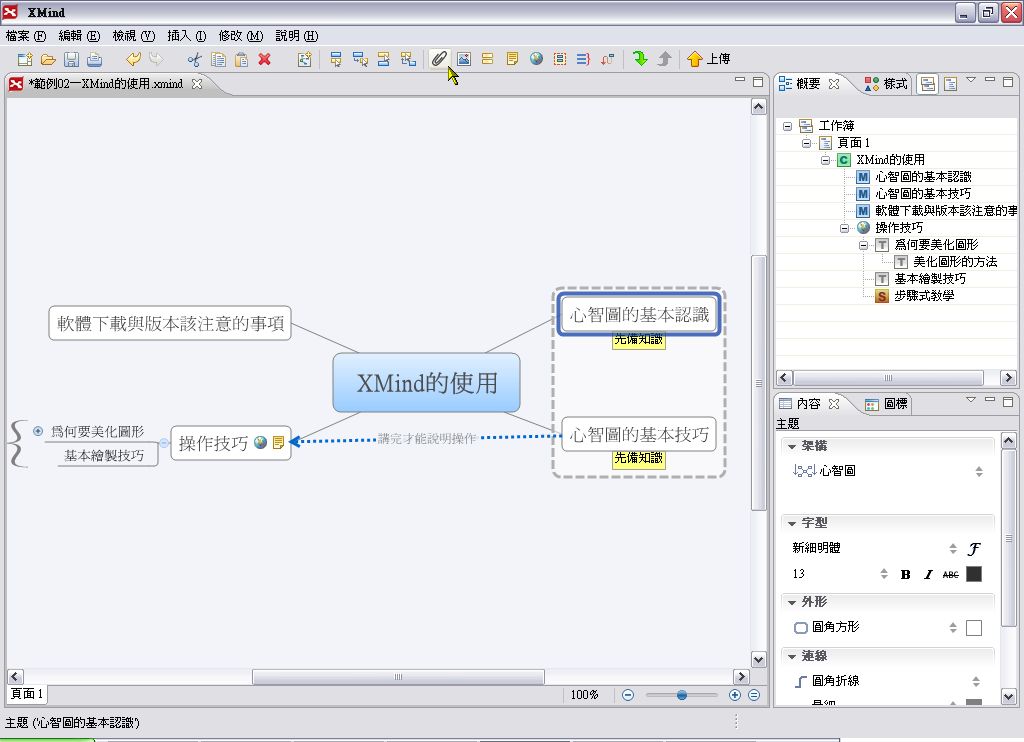Viewport: 1024px width, 742px height.
Task: Click the Copy toolbar icon
Action: [x=218, y=59]
